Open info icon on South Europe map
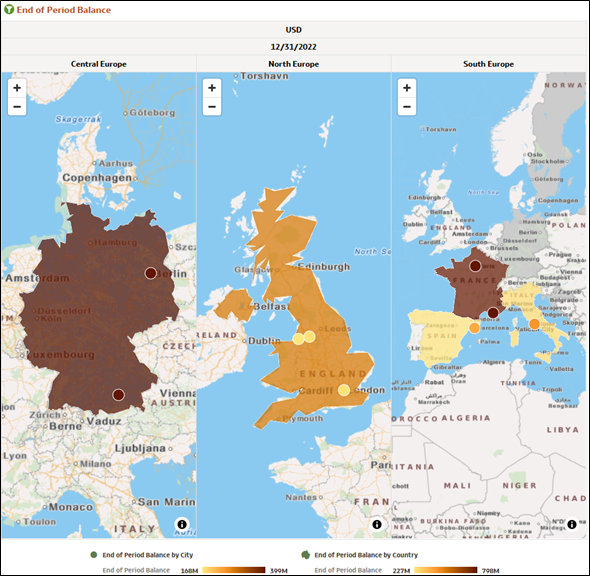 click(572, 524)
